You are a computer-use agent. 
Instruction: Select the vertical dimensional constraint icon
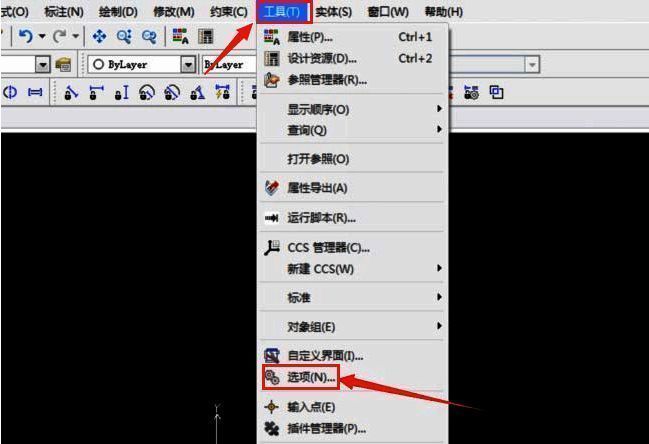pyautogui.click(x=121, y=92)
